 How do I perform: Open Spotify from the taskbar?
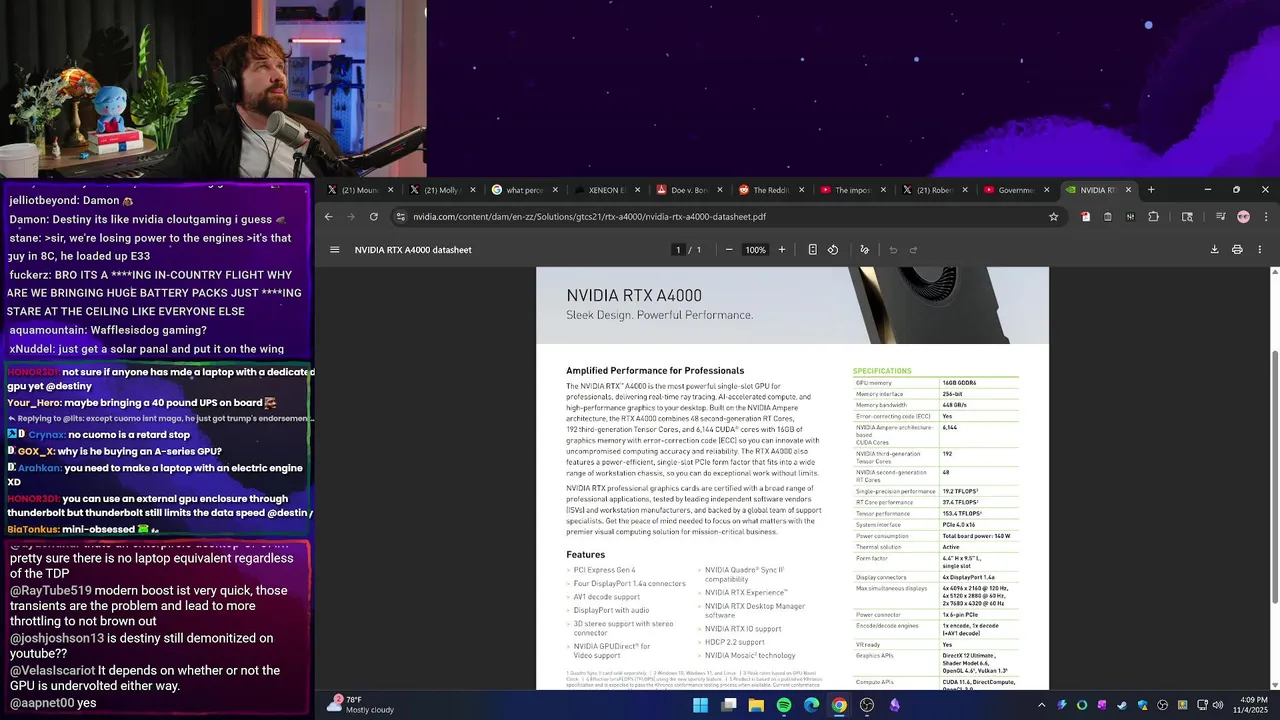pyautogui.click(x=784, y=705)
